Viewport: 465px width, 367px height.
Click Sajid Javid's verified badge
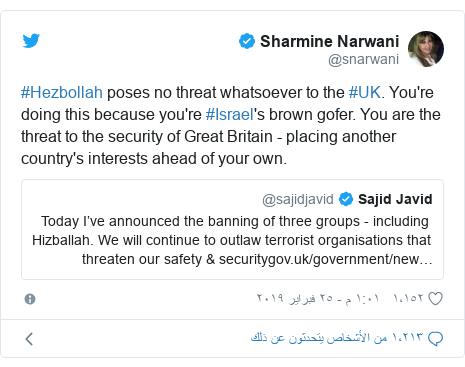coord(346,199)
